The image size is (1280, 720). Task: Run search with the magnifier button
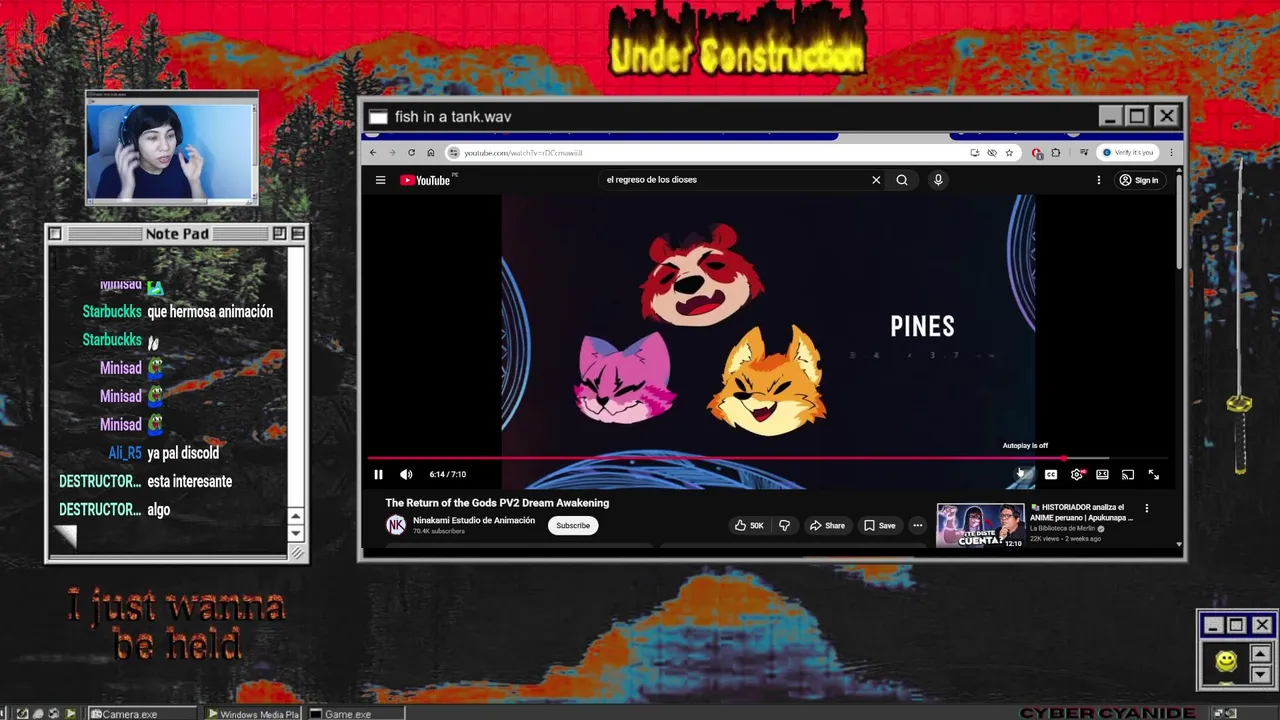point(902,180)
